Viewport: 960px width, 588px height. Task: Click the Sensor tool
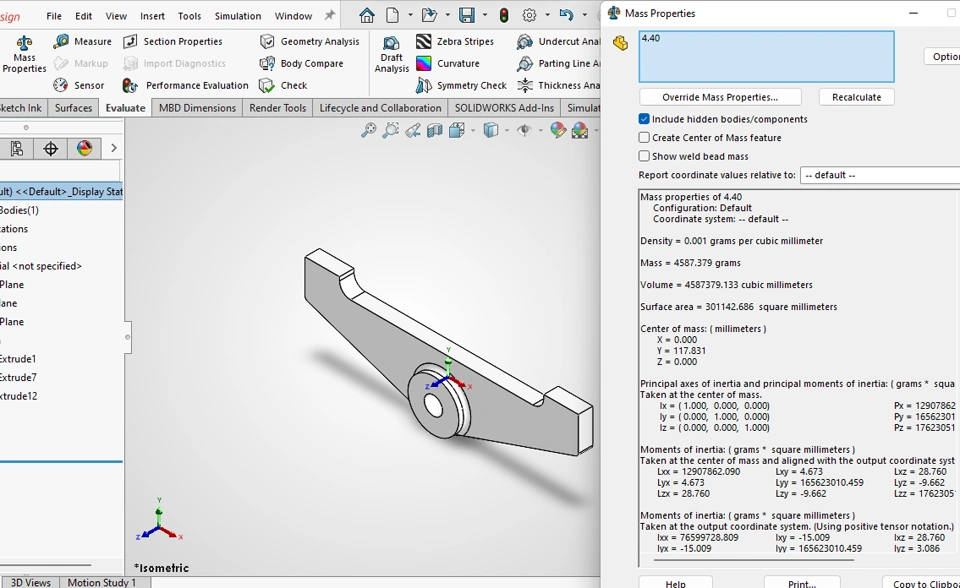tap(78, 85)
